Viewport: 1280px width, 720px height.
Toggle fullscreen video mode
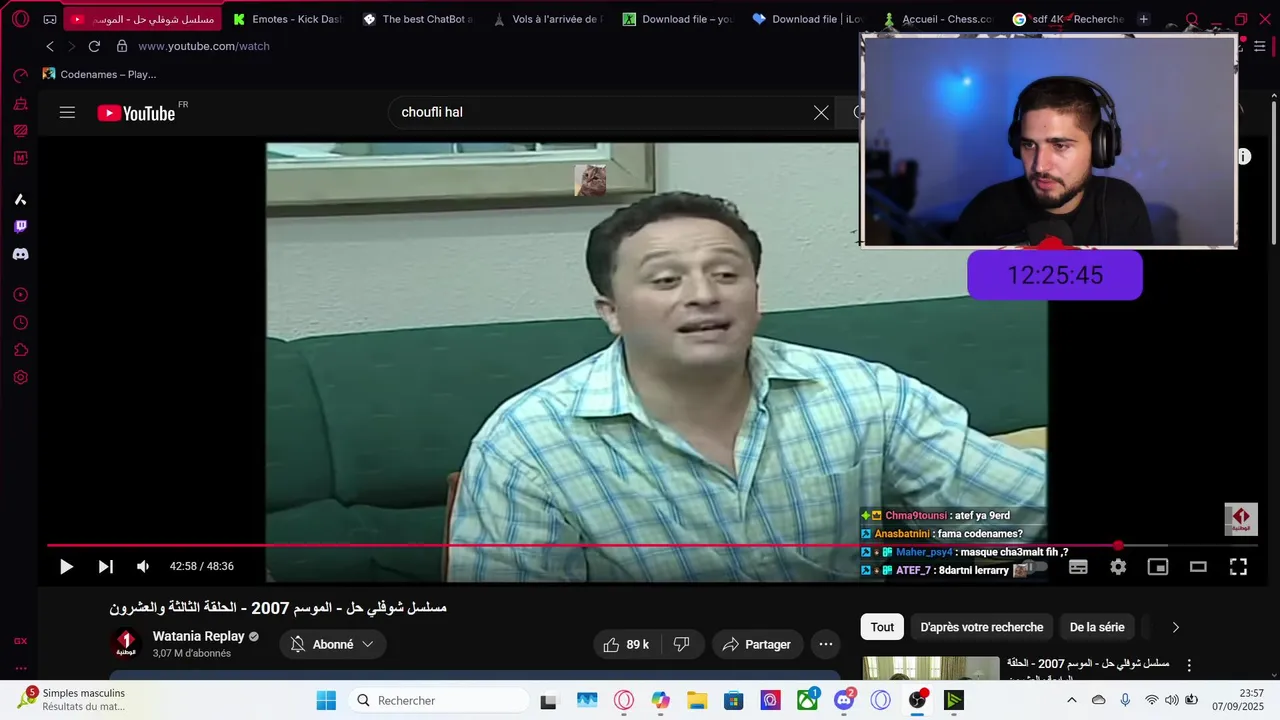(x=1238, y=567)
